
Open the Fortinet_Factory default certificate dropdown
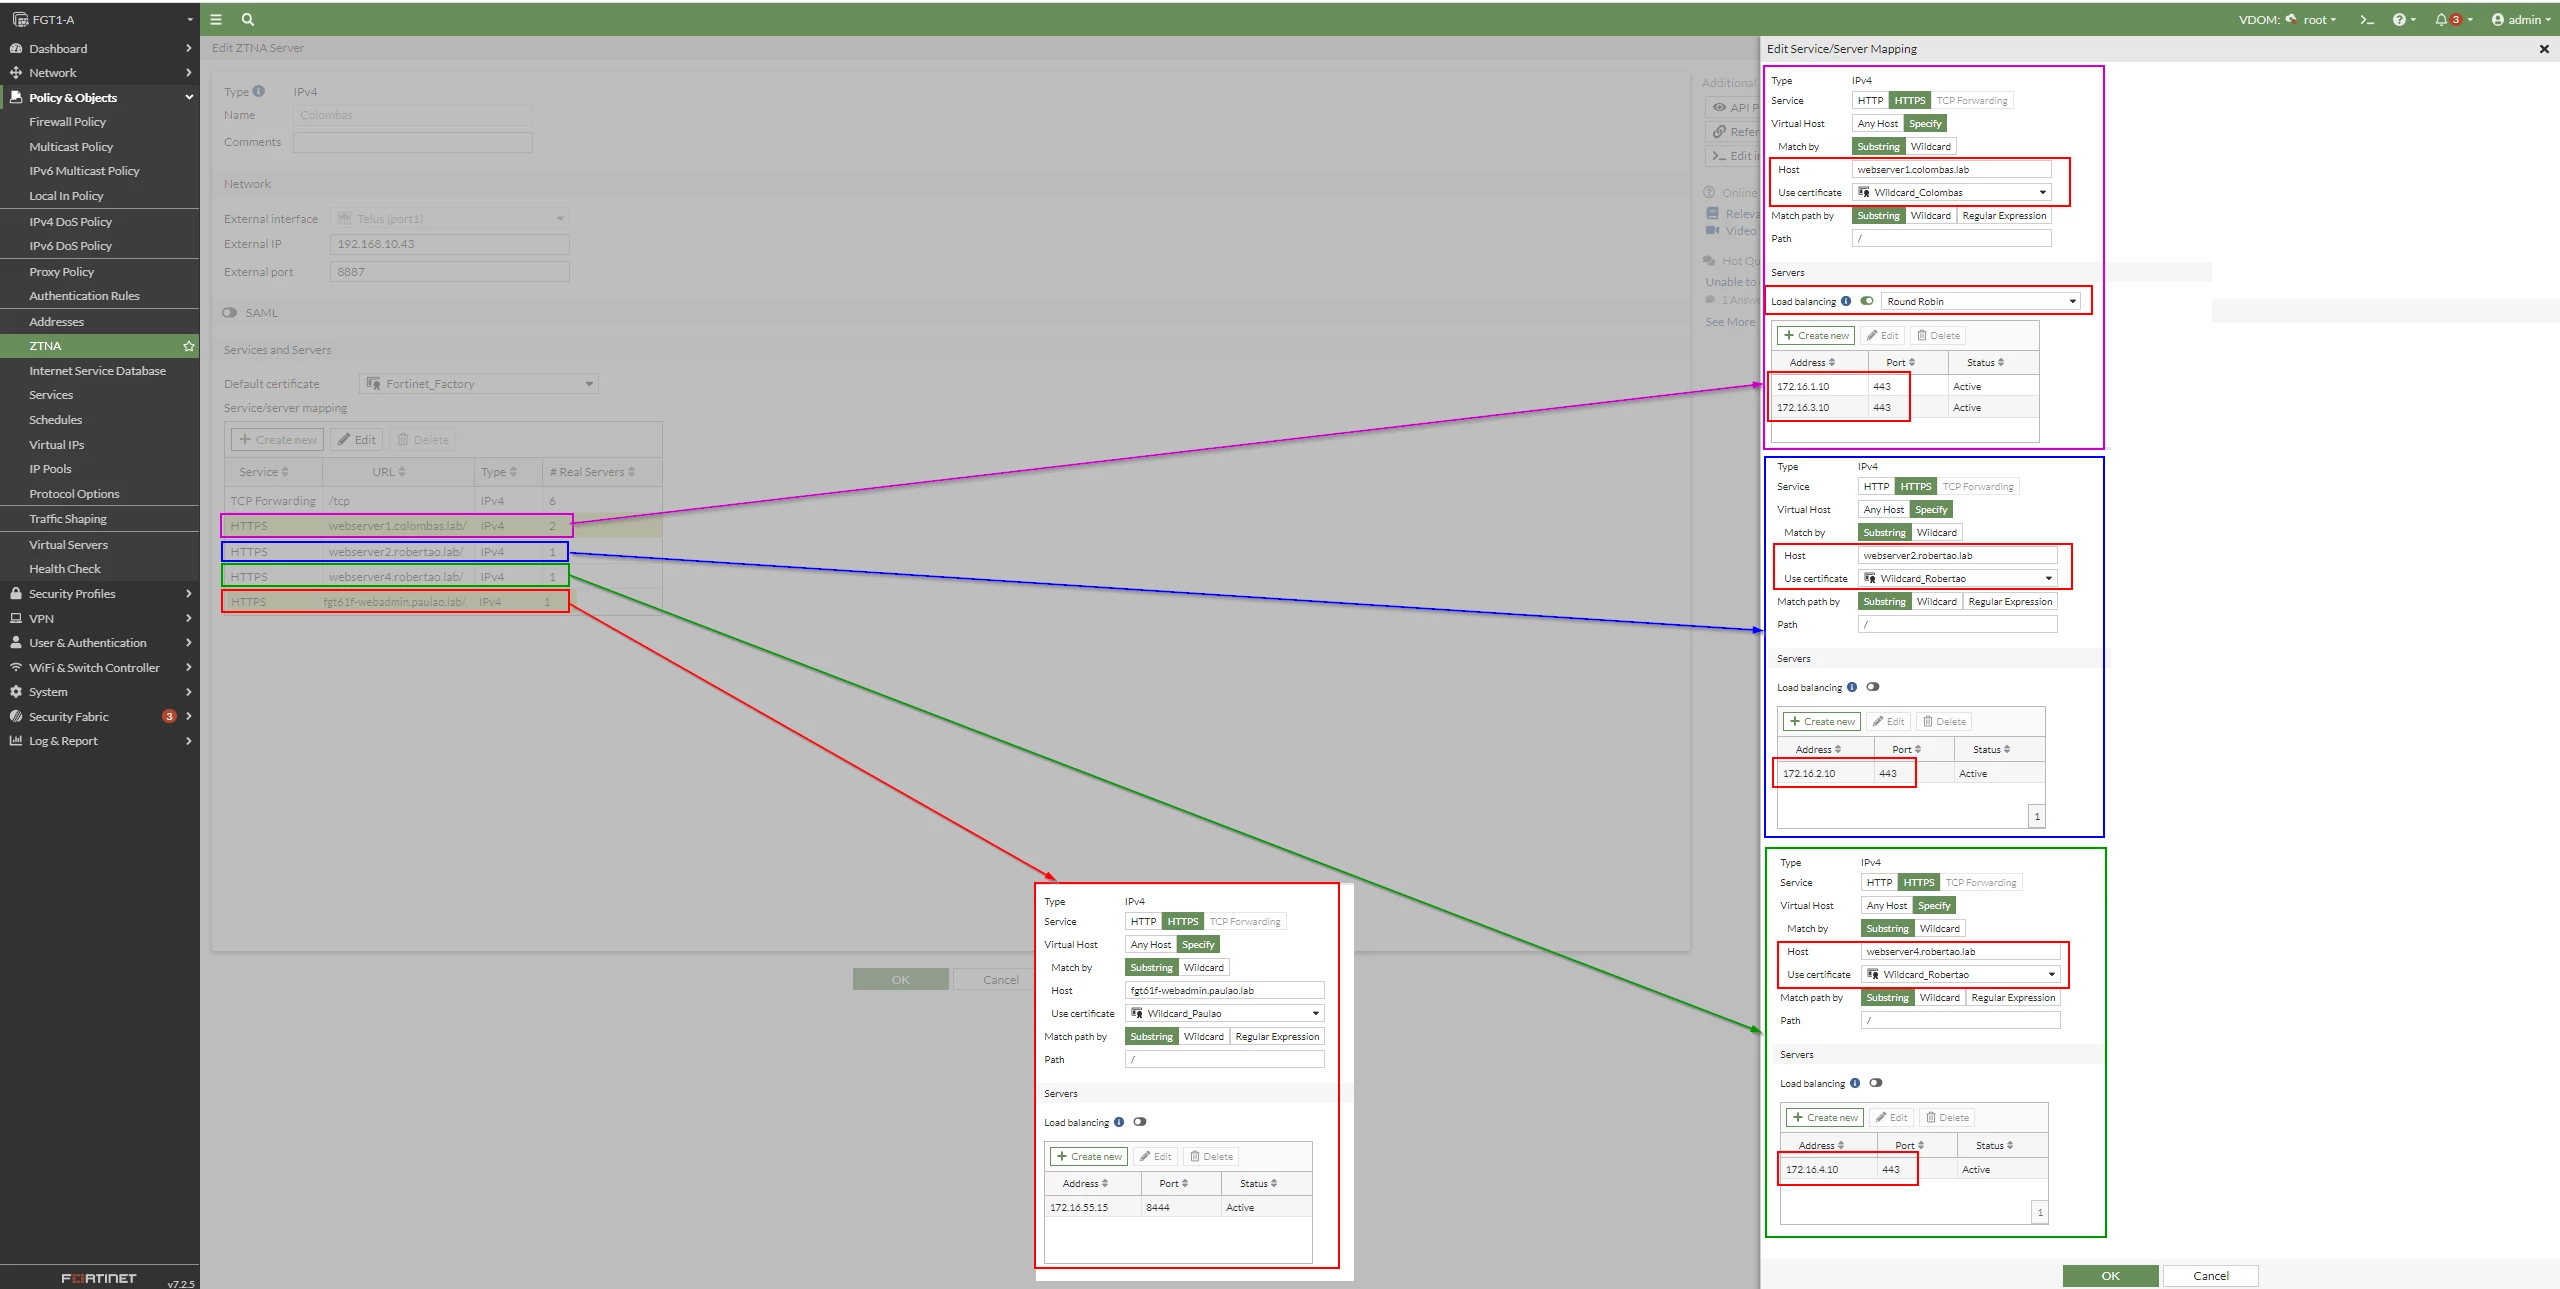[x=479, y=384]
